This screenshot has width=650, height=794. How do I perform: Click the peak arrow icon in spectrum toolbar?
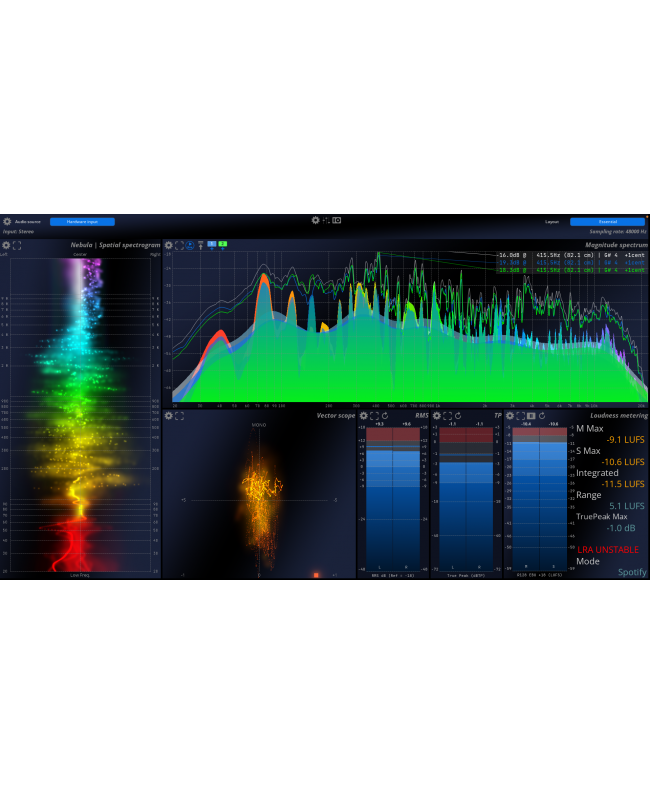point(200,245)
